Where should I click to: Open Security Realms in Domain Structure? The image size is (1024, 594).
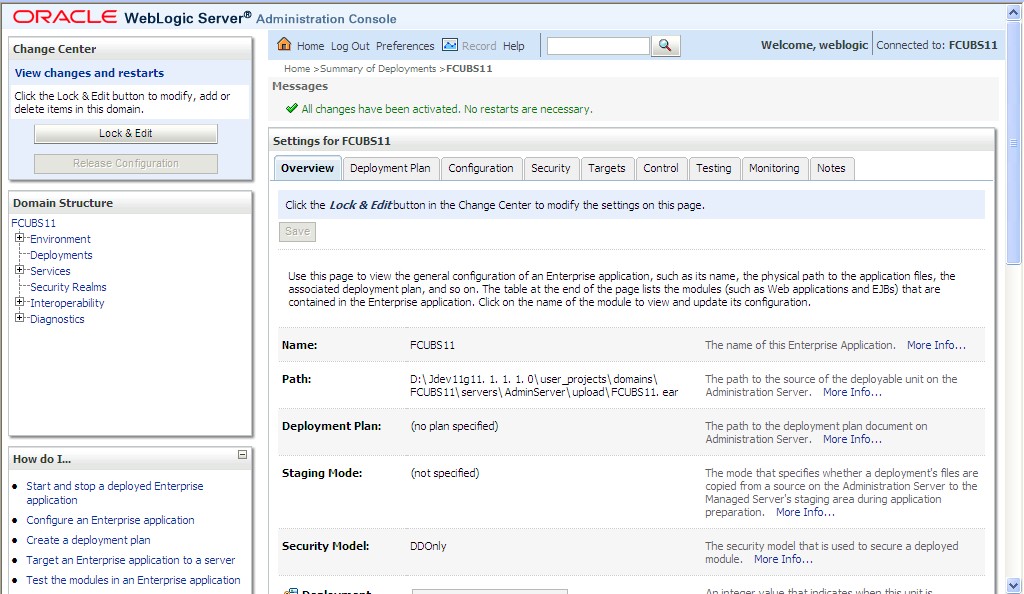(68, 287)
